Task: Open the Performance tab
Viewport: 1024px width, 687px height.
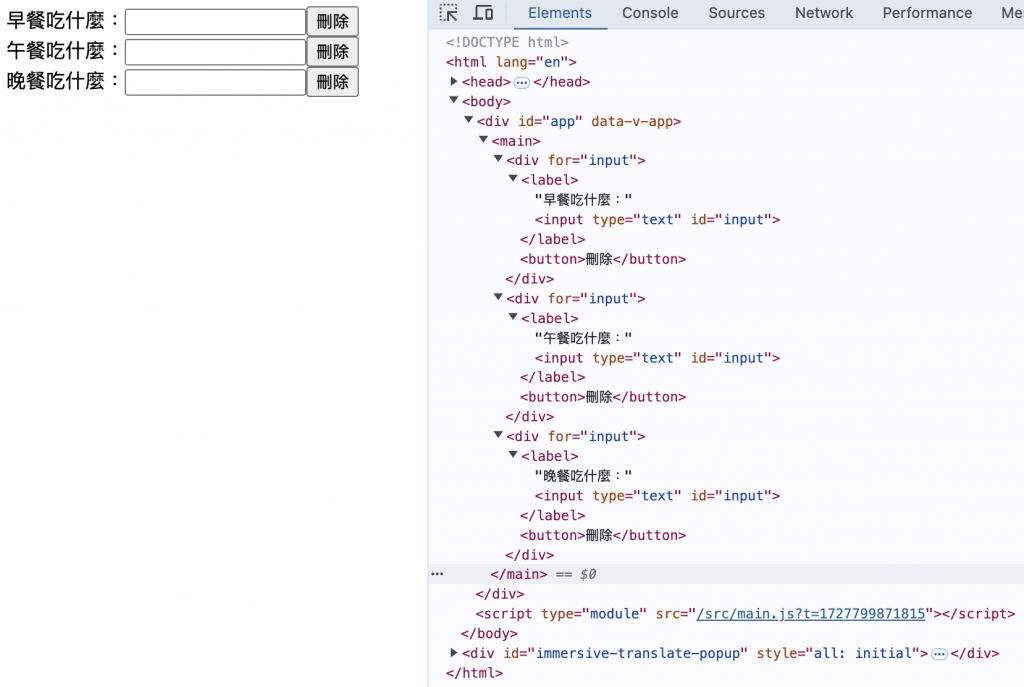Action: pos(927,13)
